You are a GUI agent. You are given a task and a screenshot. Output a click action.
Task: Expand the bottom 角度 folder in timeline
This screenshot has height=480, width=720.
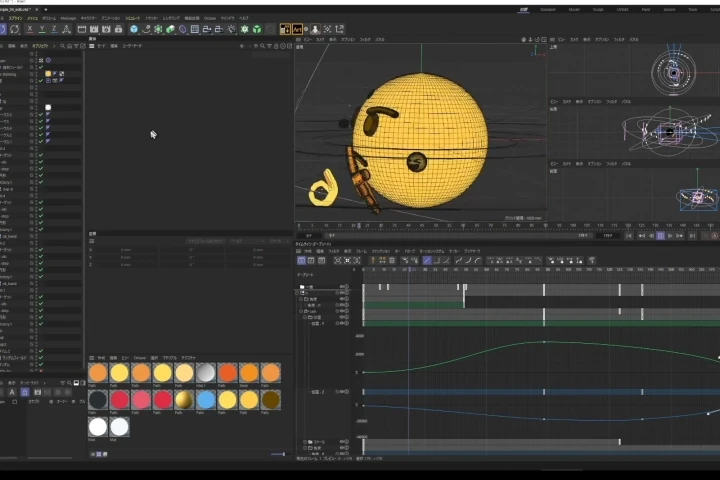click(x=305, y=448)
